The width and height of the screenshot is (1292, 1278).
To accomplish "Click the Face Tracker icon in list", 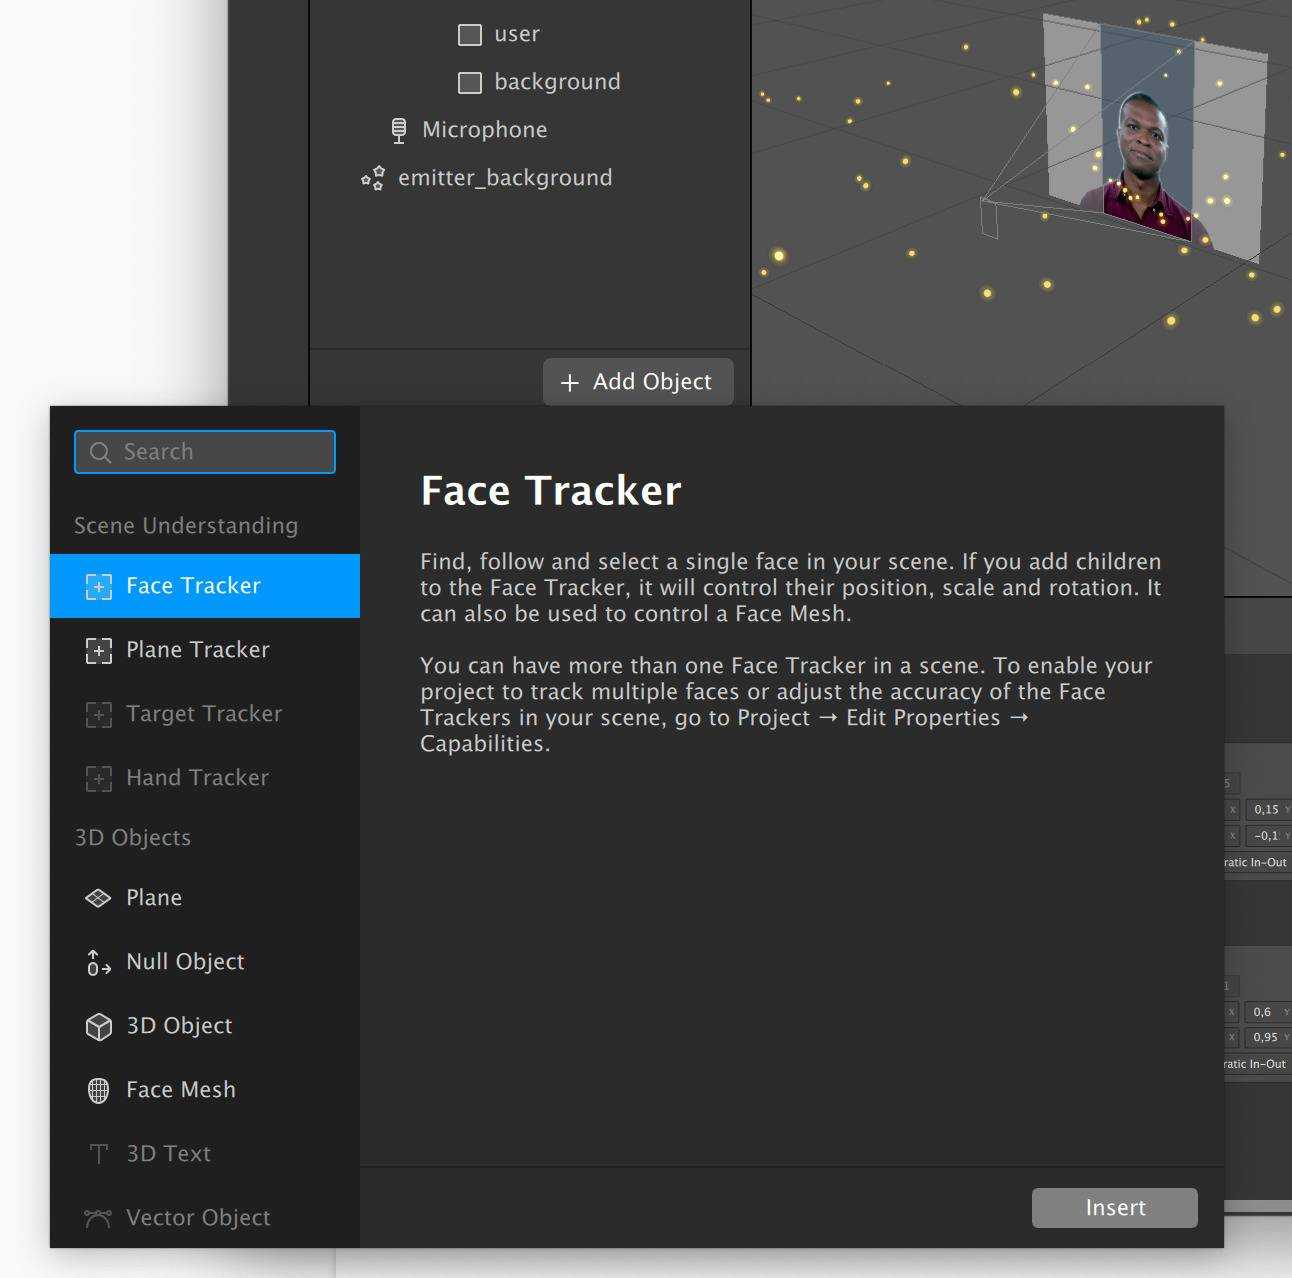I will pos(98,586).
